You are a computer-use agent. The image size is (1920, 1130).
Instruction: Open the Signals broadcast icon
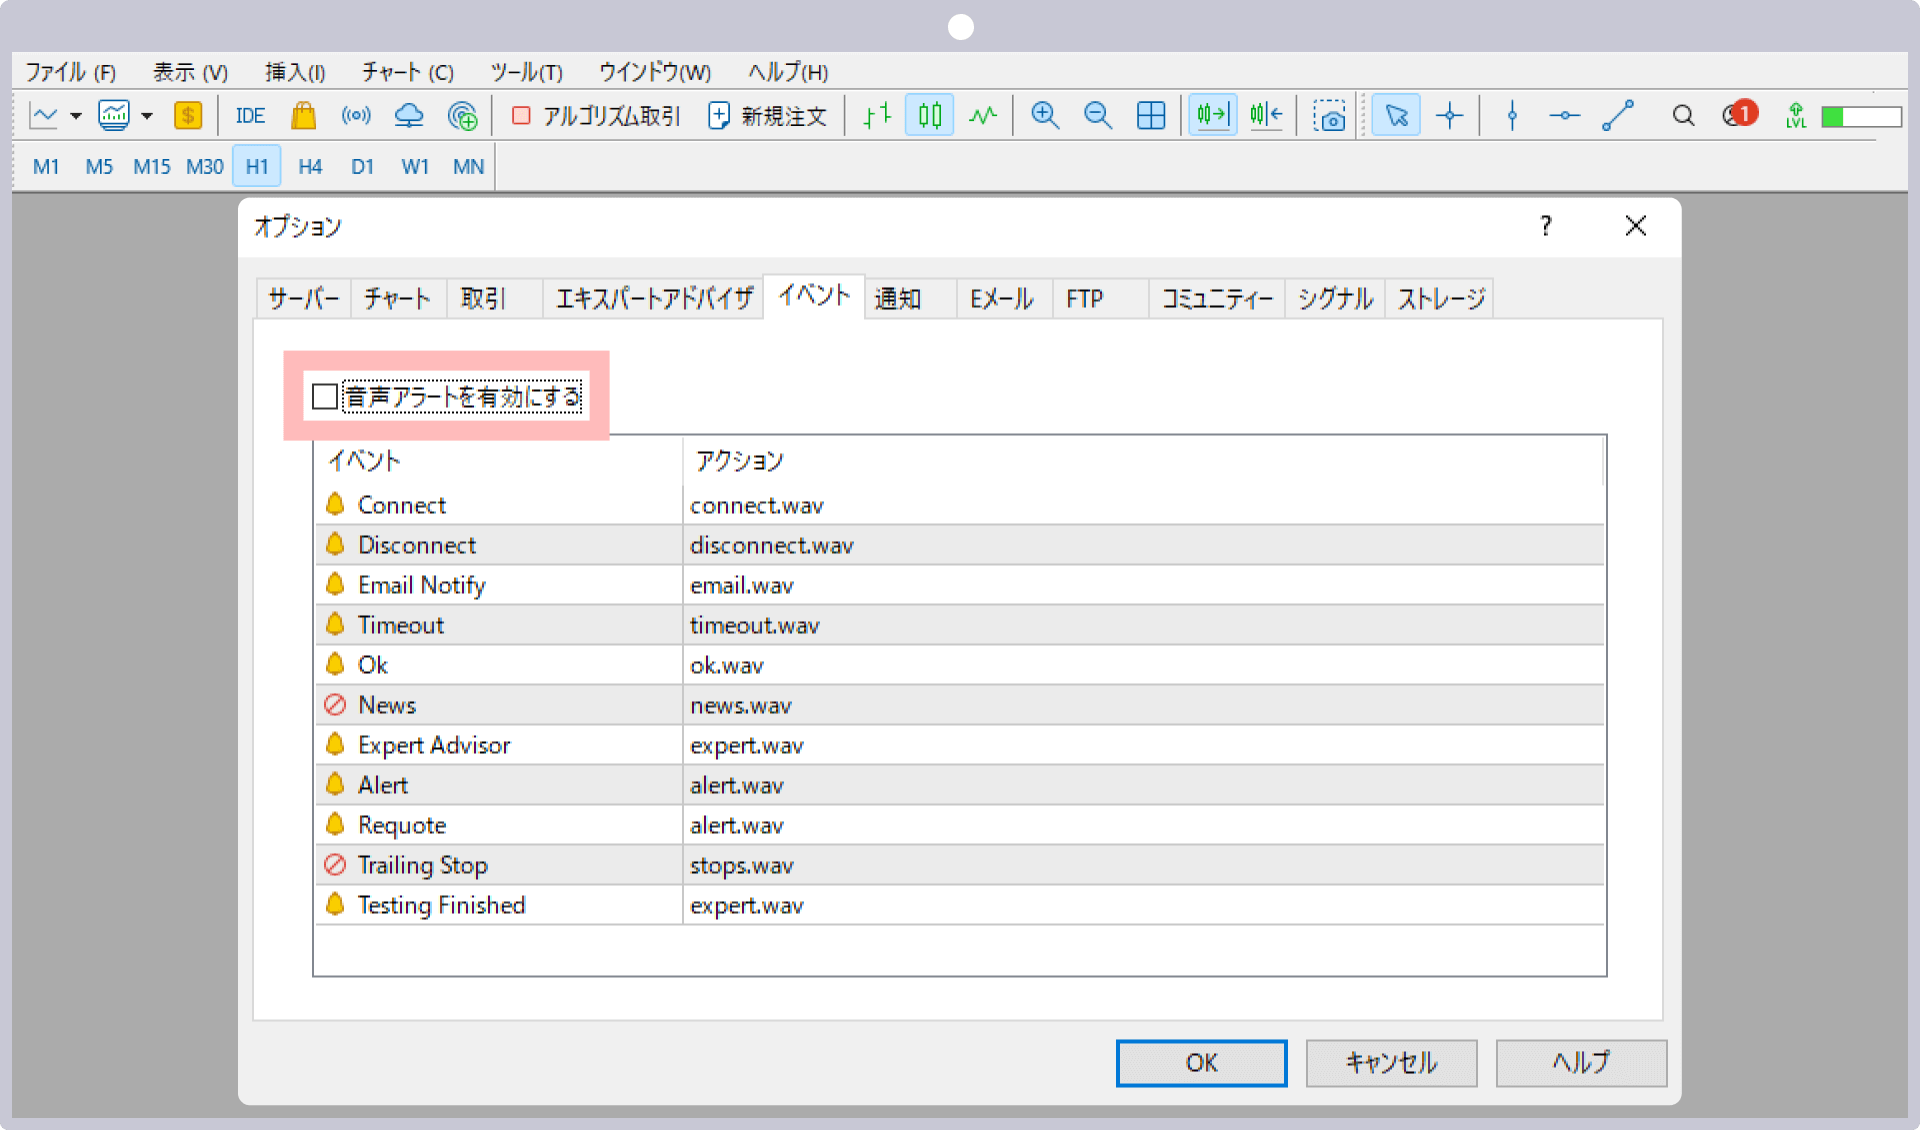(x=356, y=116)
